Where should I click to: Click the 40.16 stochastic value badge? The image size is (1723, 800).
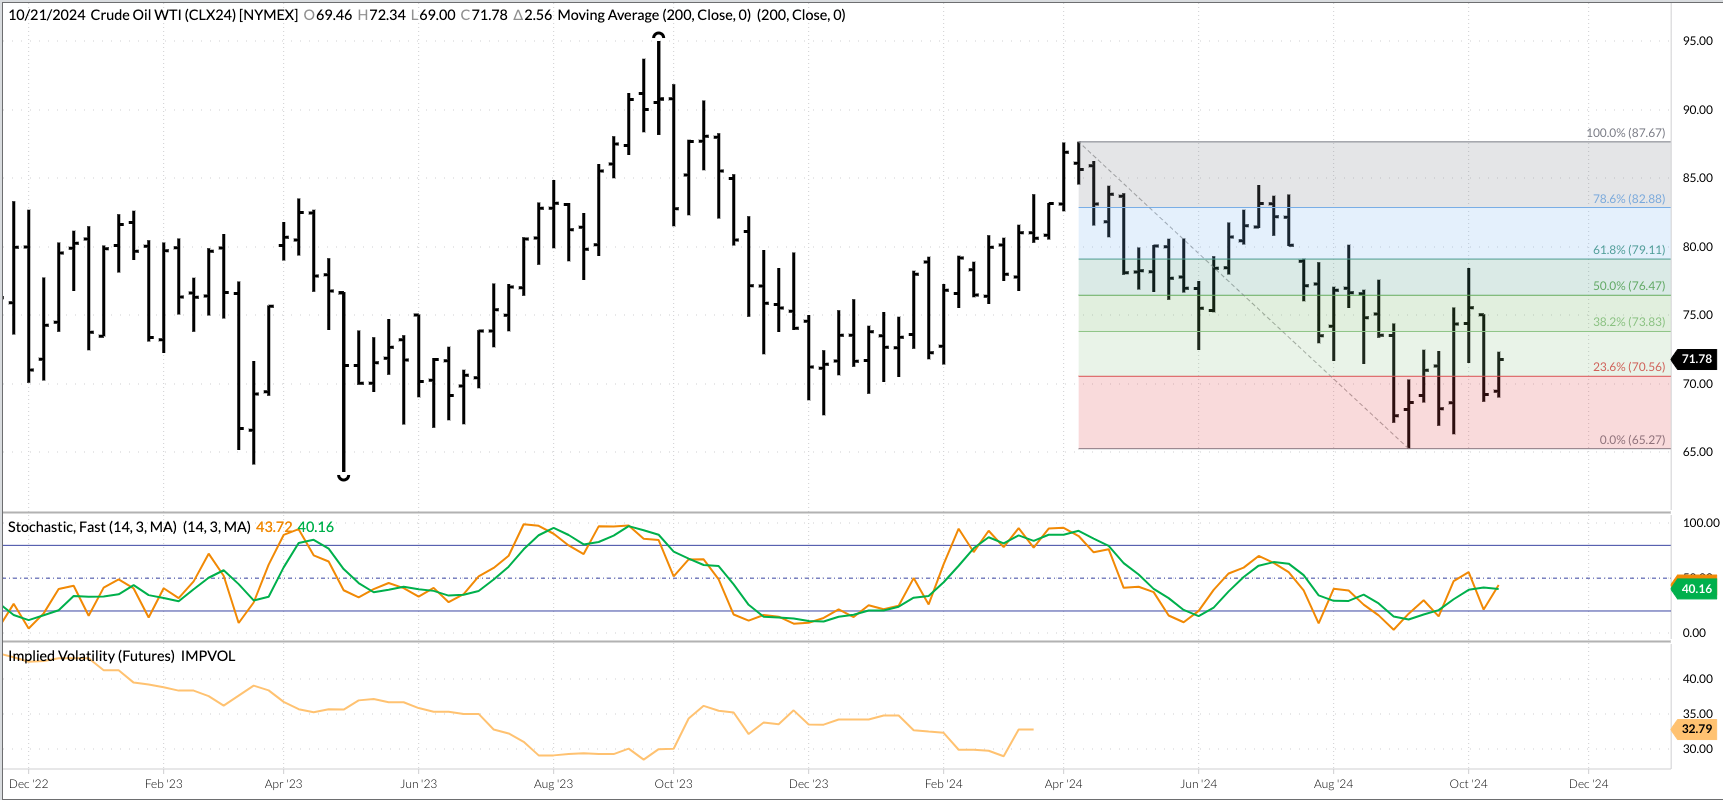1696,589
